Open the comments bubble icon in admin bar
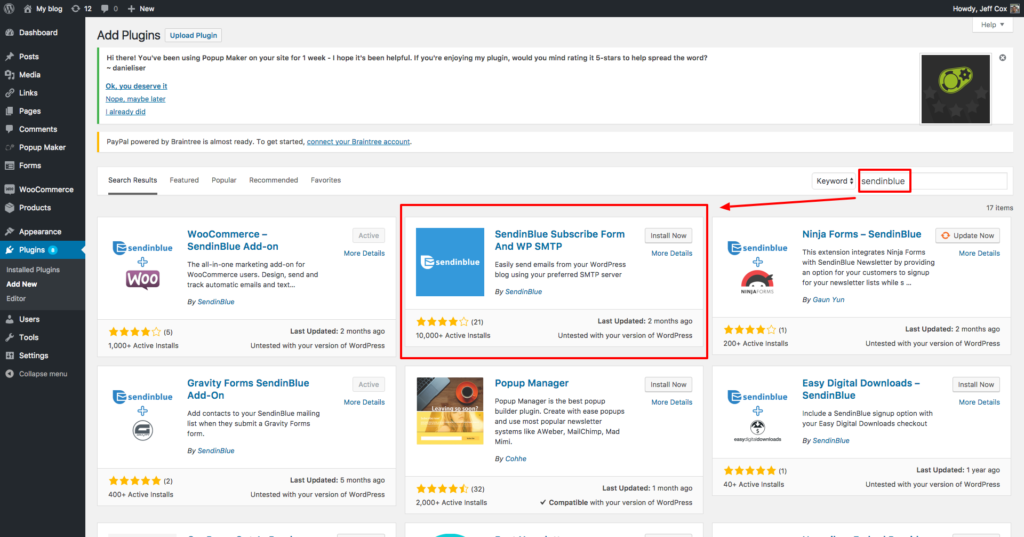This screenshot has width=1024, height=537. pos(105,8)
